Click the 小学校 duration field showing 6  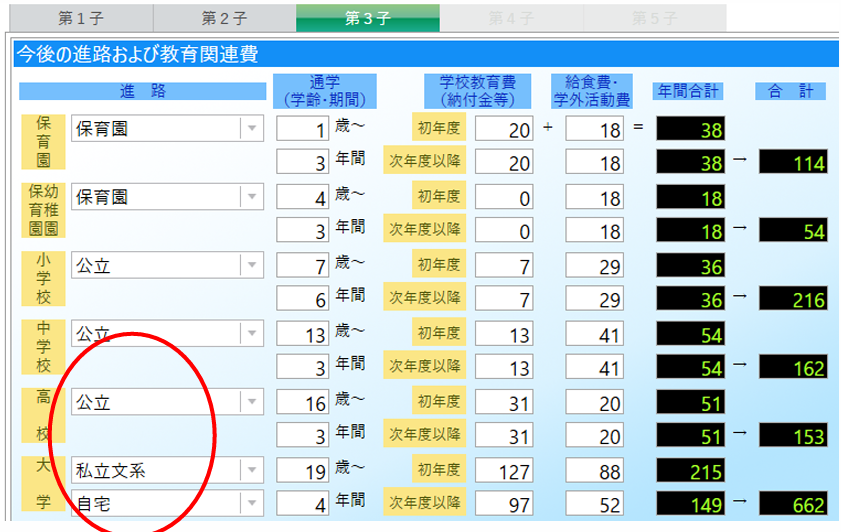point(303,299)
